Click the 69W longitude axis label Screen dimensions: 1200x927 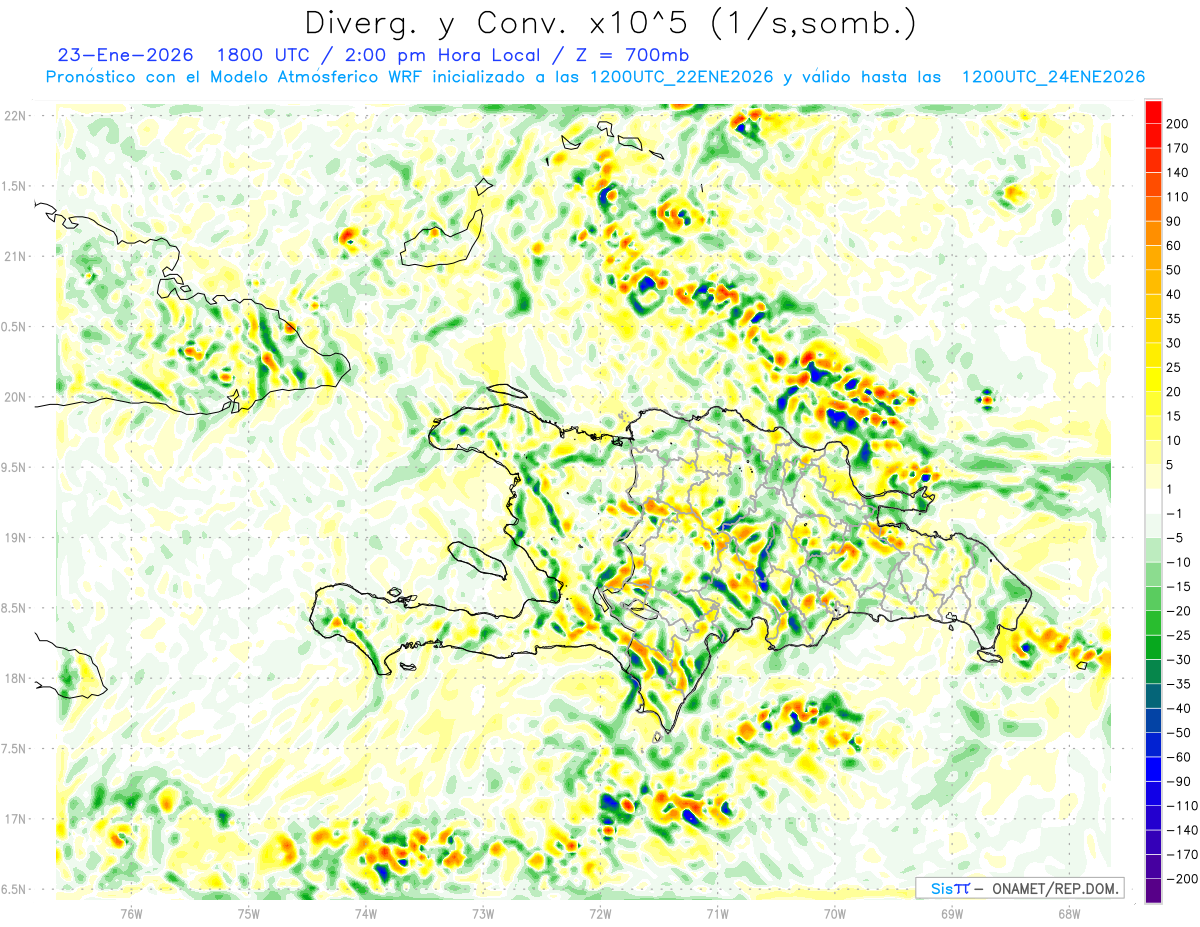tap(952, 913)
